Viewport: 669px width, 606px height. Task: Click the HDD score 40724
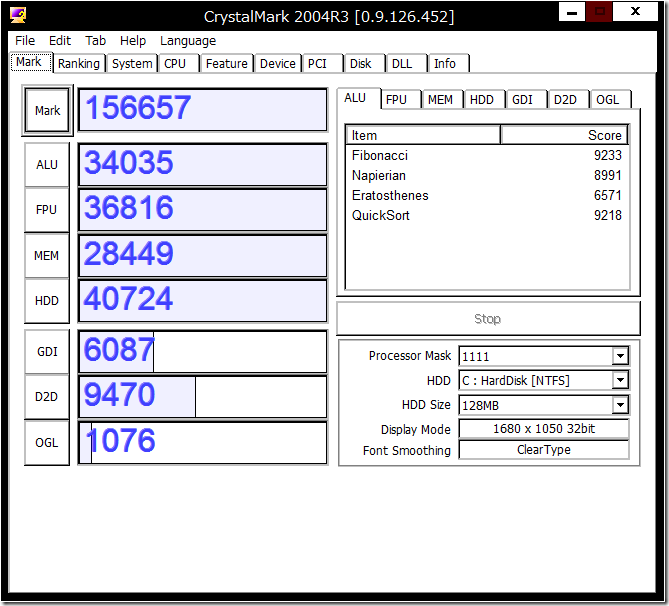[203, 301]
